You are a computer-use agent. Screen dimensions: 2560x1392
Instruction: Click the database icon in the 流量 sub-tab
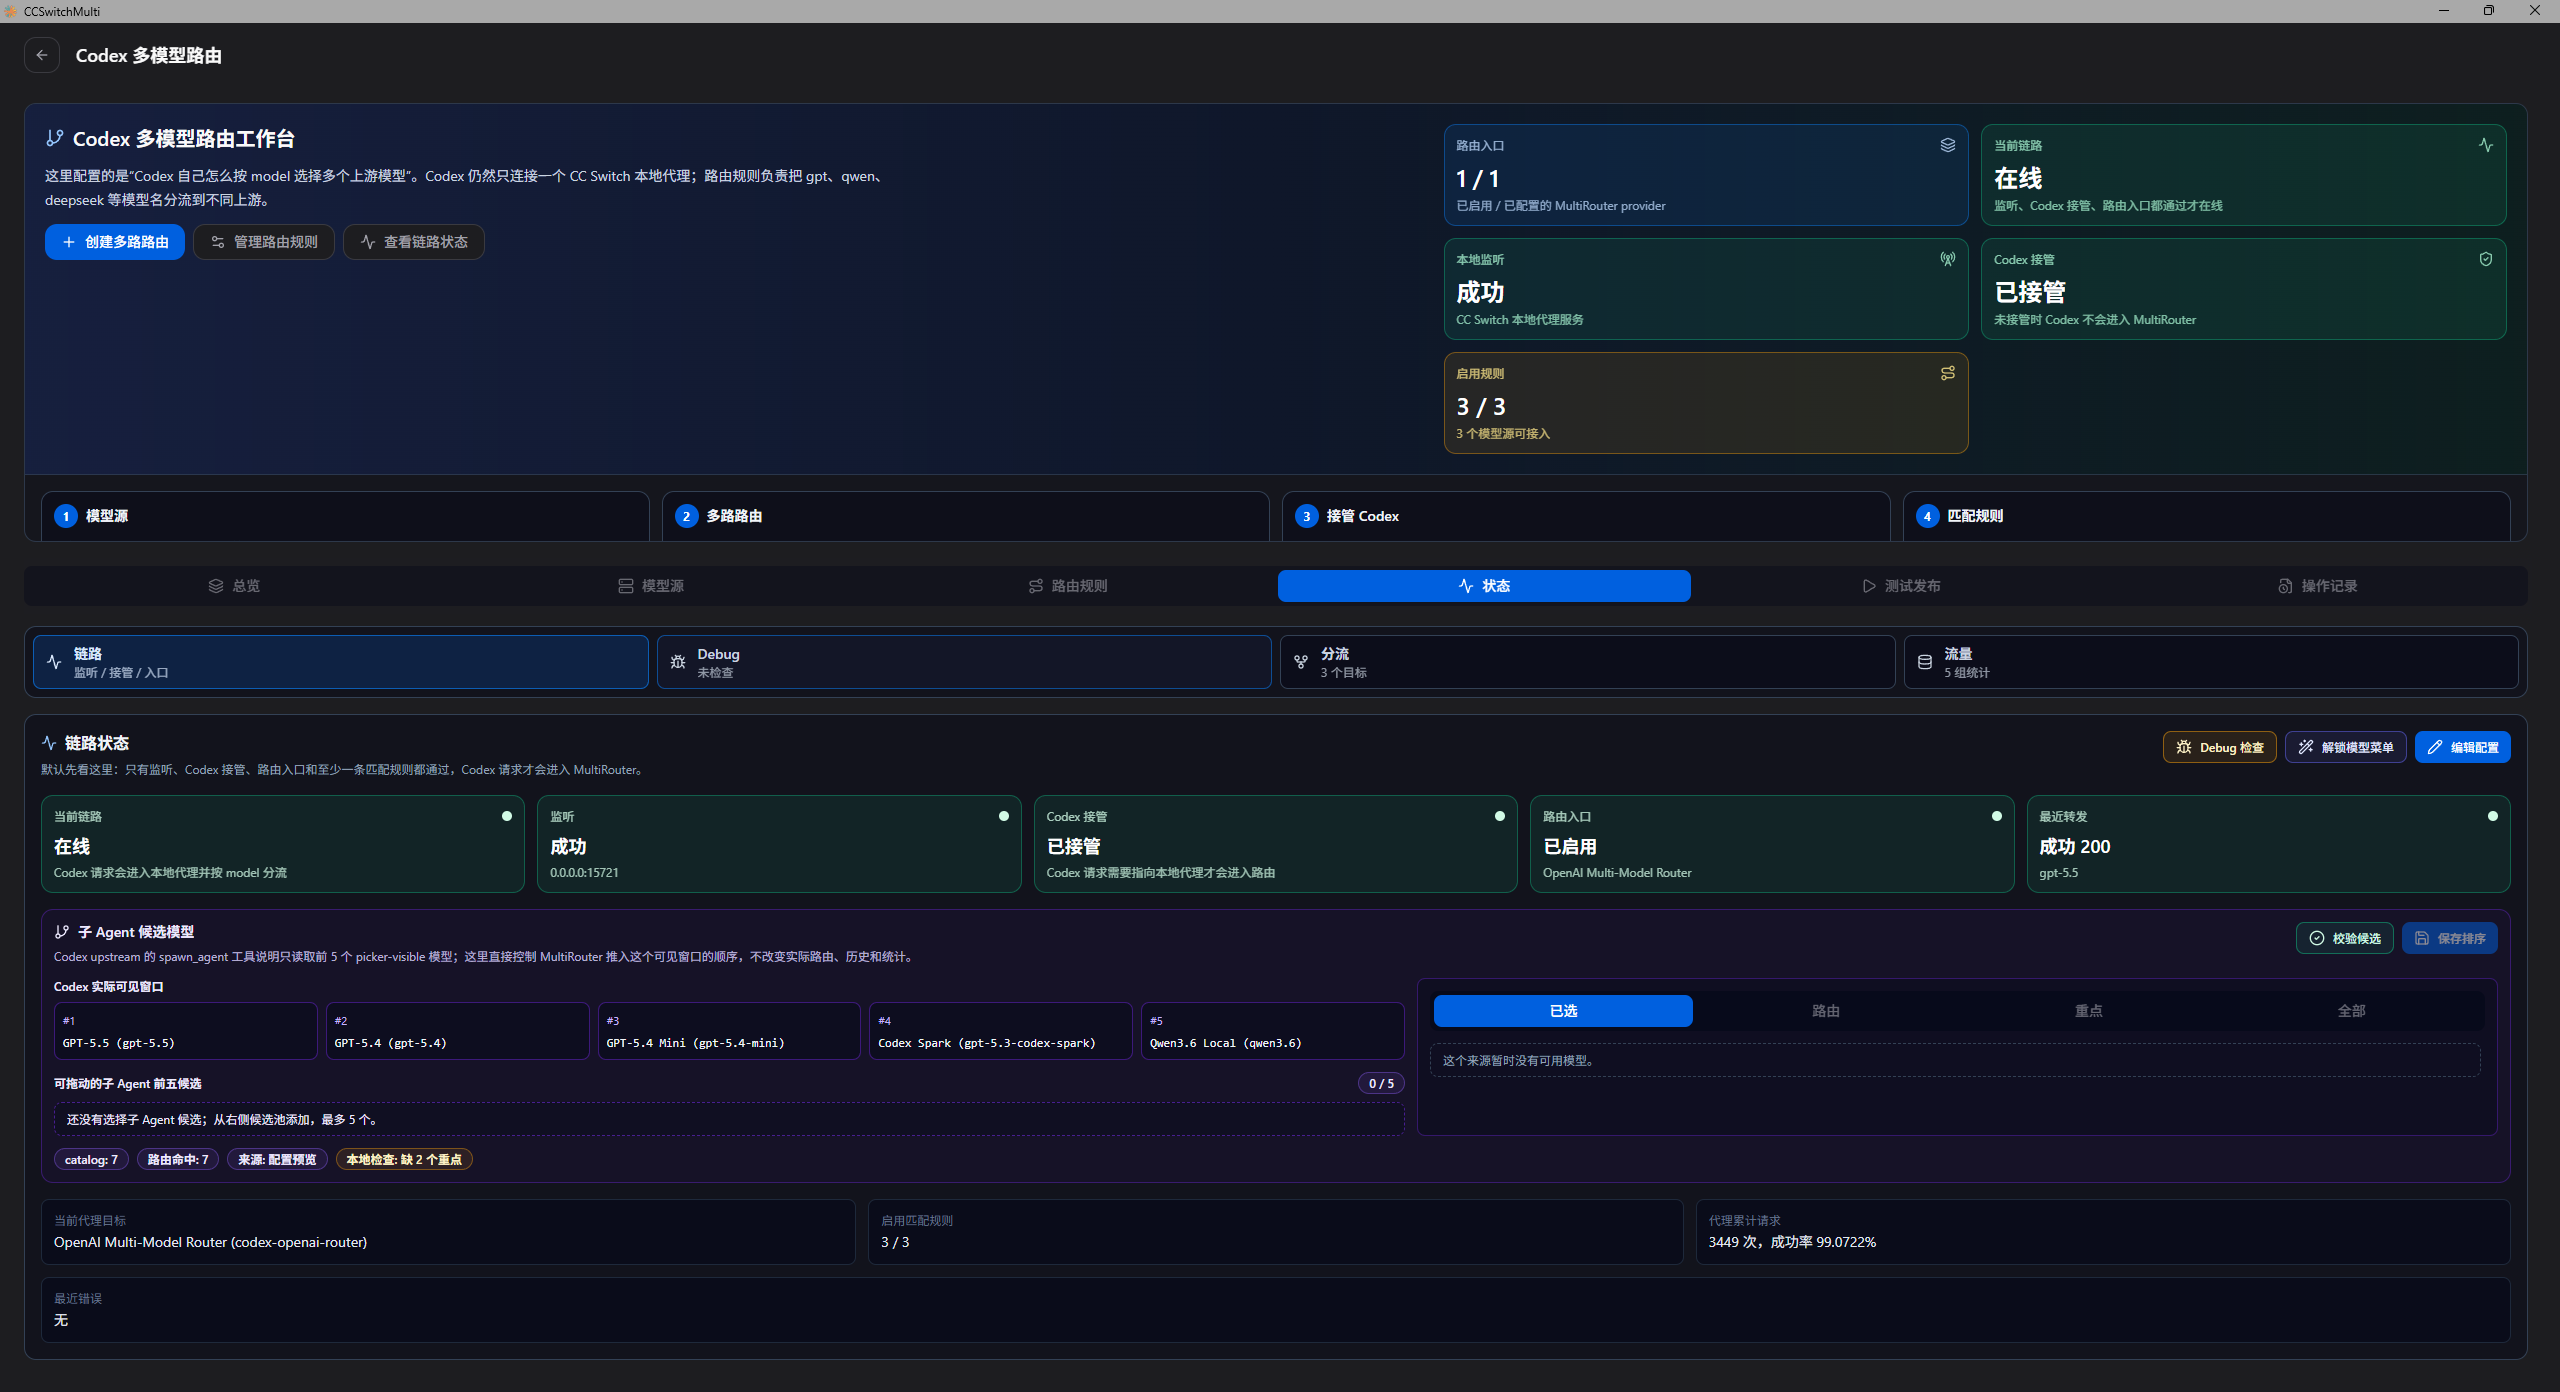point(1925,662)
